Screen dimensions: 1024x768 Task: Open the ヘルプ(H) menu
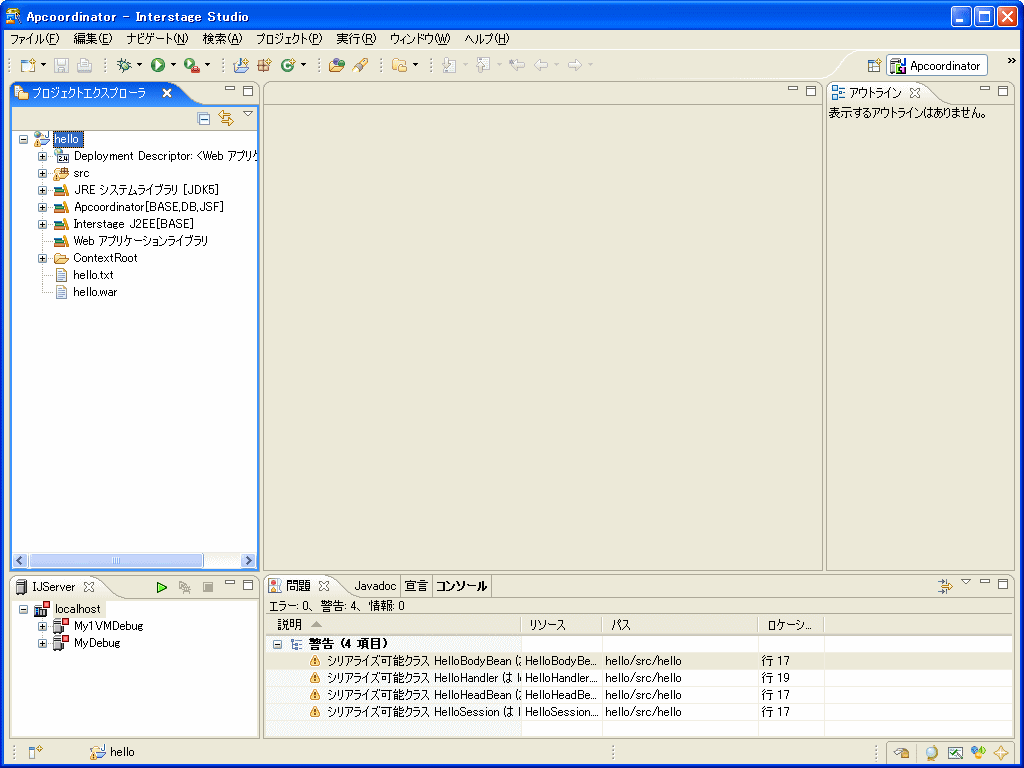487,39
